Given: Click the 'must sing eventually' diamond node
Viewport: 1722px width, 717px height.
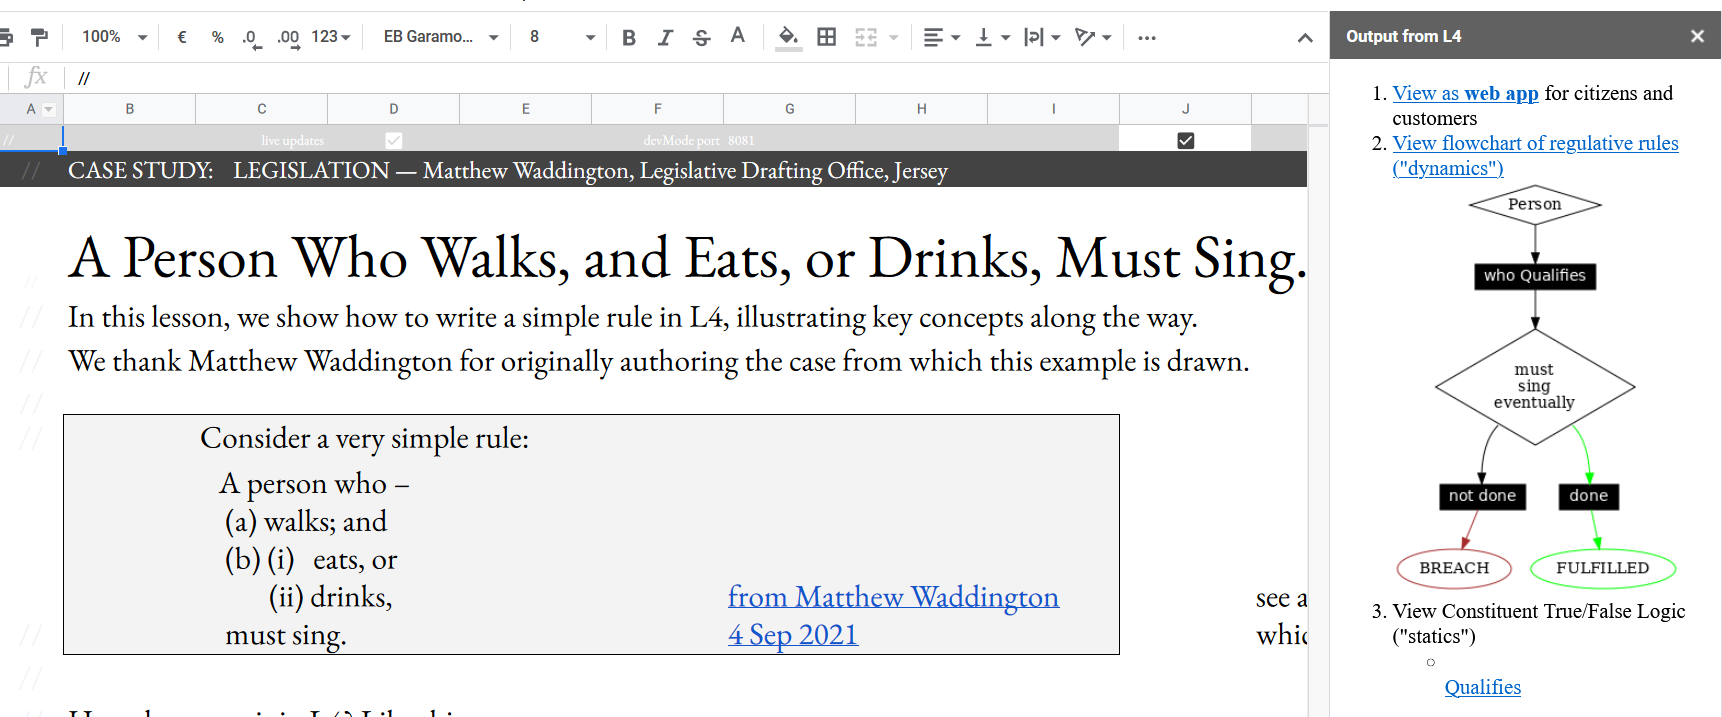Looking at the screenshot, I should [x=1535, y=386].
